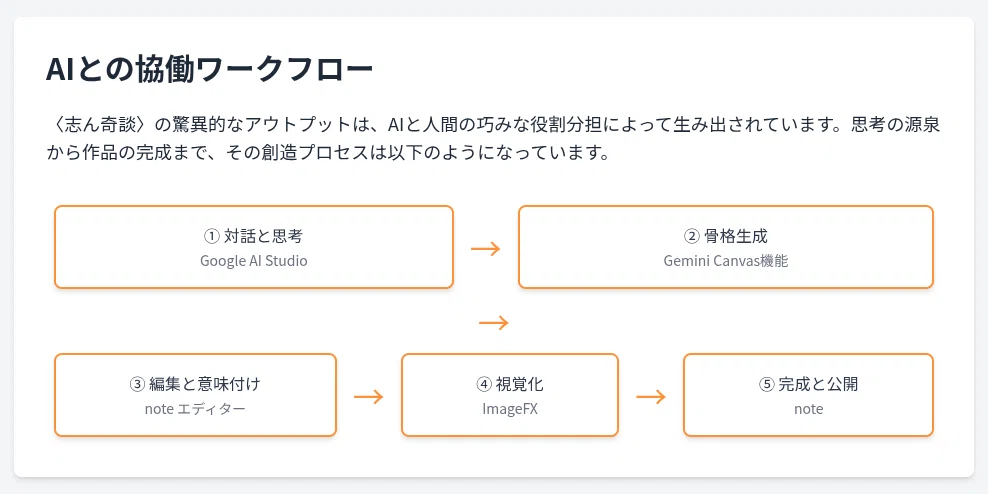
Task: Click the ① 対話と思考 workflow box
Action: 254,247
